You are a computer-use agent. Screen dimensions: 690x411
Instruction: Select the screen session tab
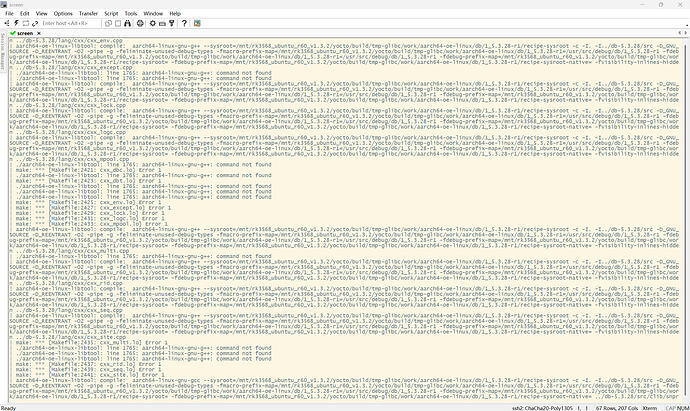tap(28, 33)
